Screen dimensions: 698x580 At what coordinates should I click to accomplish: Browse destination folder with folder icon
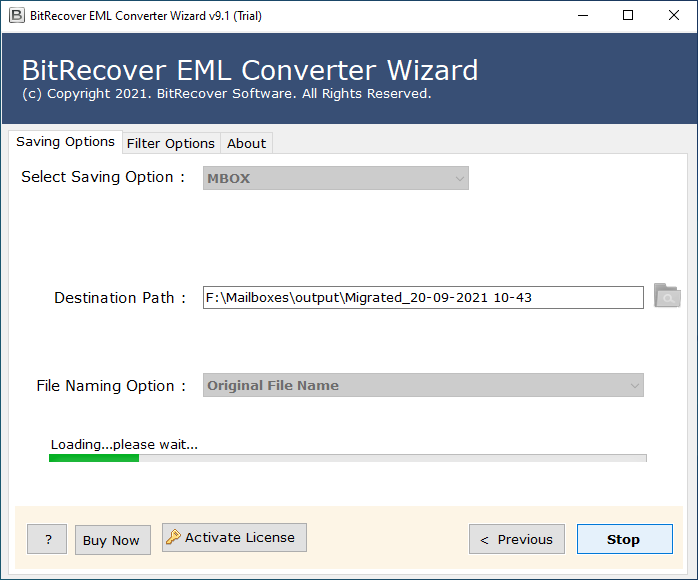click(667, 296)
